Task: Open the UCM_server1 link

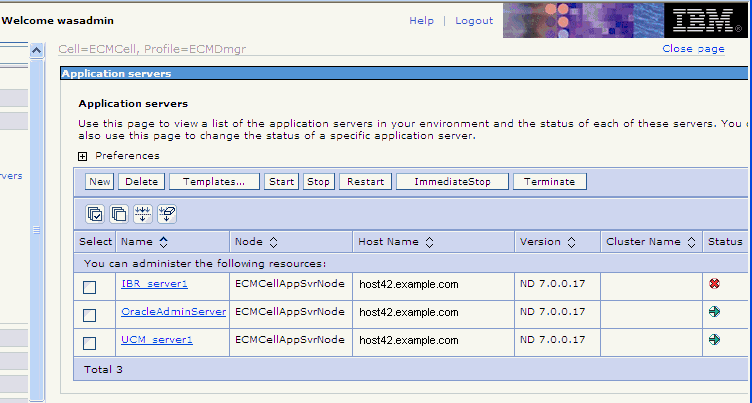Action: [157, 340]
